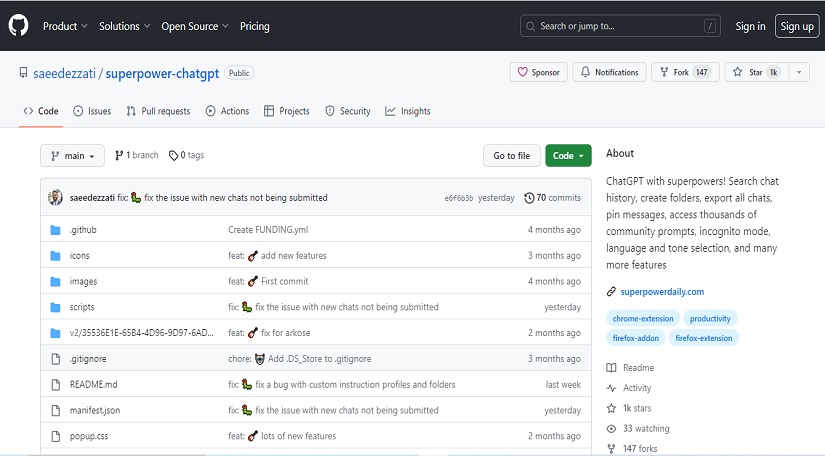Click the productivity topic tag
The image size is (825, 456).
pyautogui.click(x=710, y=319)
